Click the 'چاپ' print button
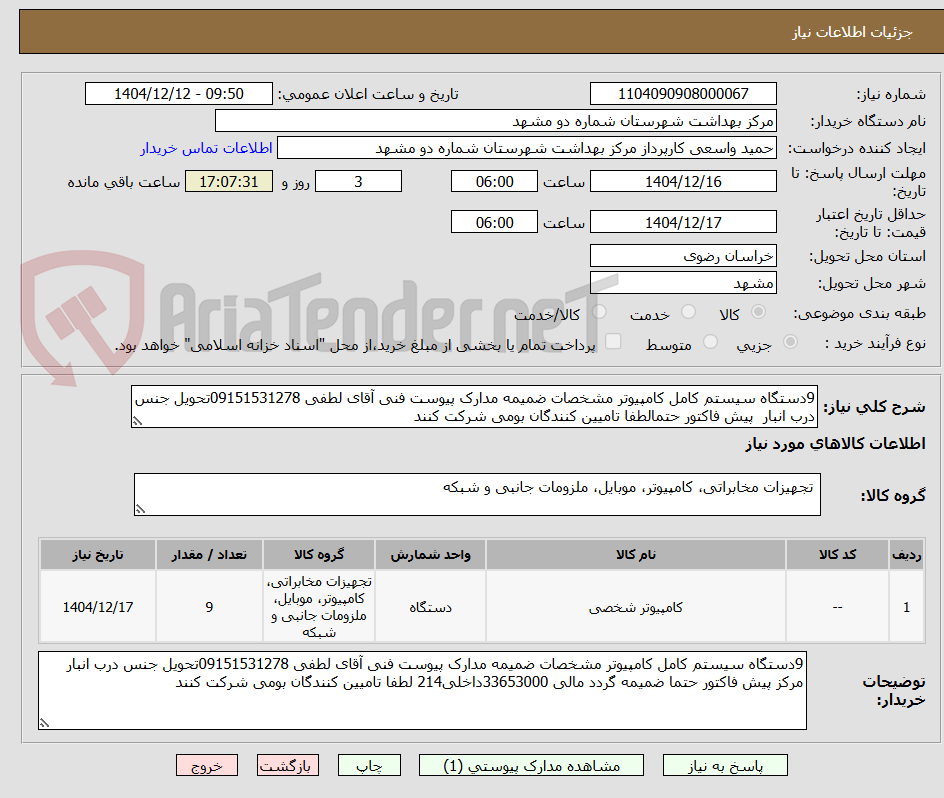The image size is (944, 798). 369,765
